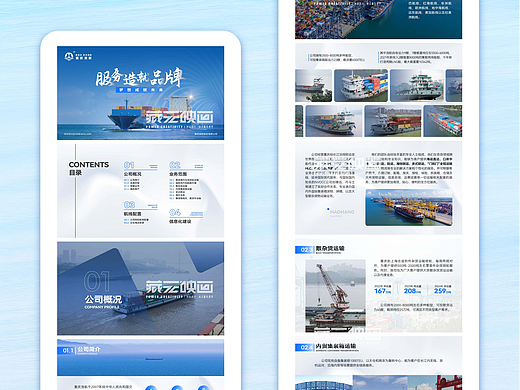Select the CONTENTS heading on the contents slide
Screen dimensions: 520x390
[89, 165]
